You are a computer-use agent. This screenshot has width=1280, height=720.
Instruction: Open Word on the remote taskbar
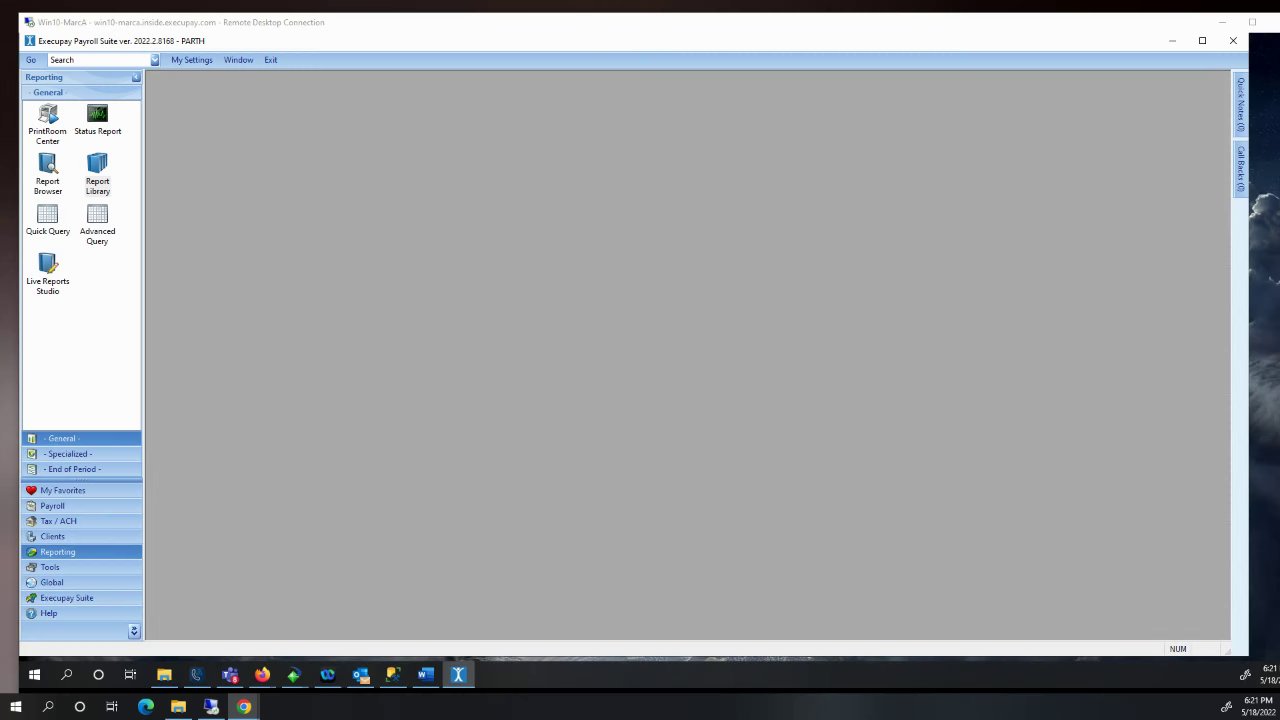[425, 675]
